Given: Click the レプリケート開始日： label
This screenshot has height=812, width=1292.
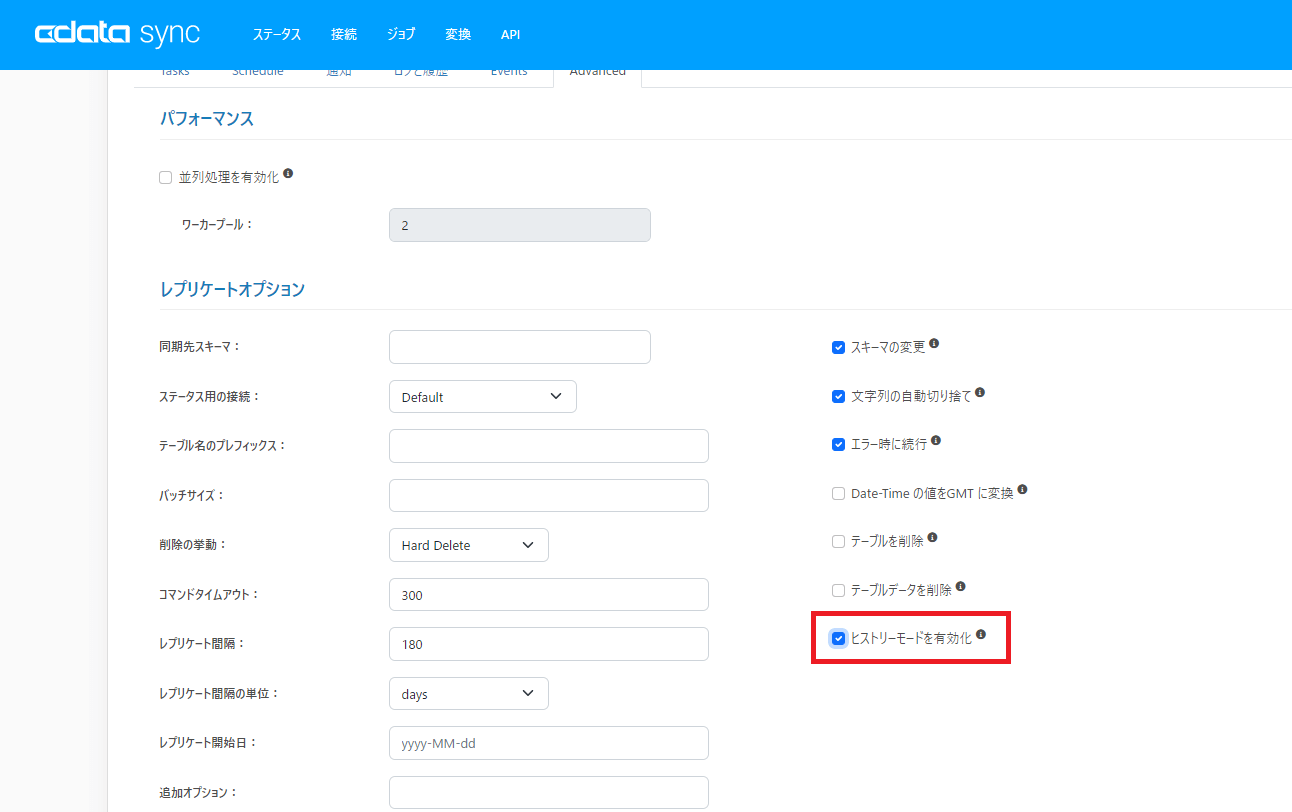Looking at the screenshot, I should [x=209, y=742].
